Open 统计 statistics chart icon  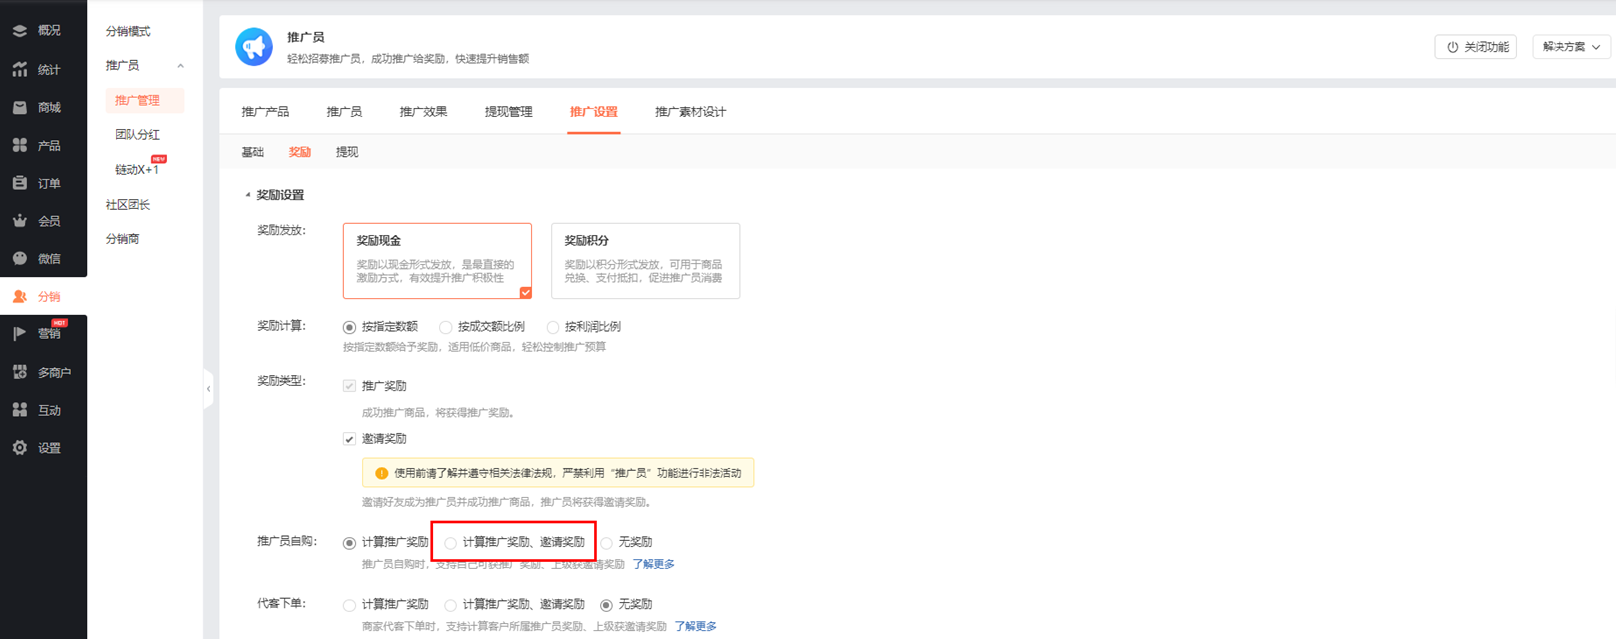(20, 69)
